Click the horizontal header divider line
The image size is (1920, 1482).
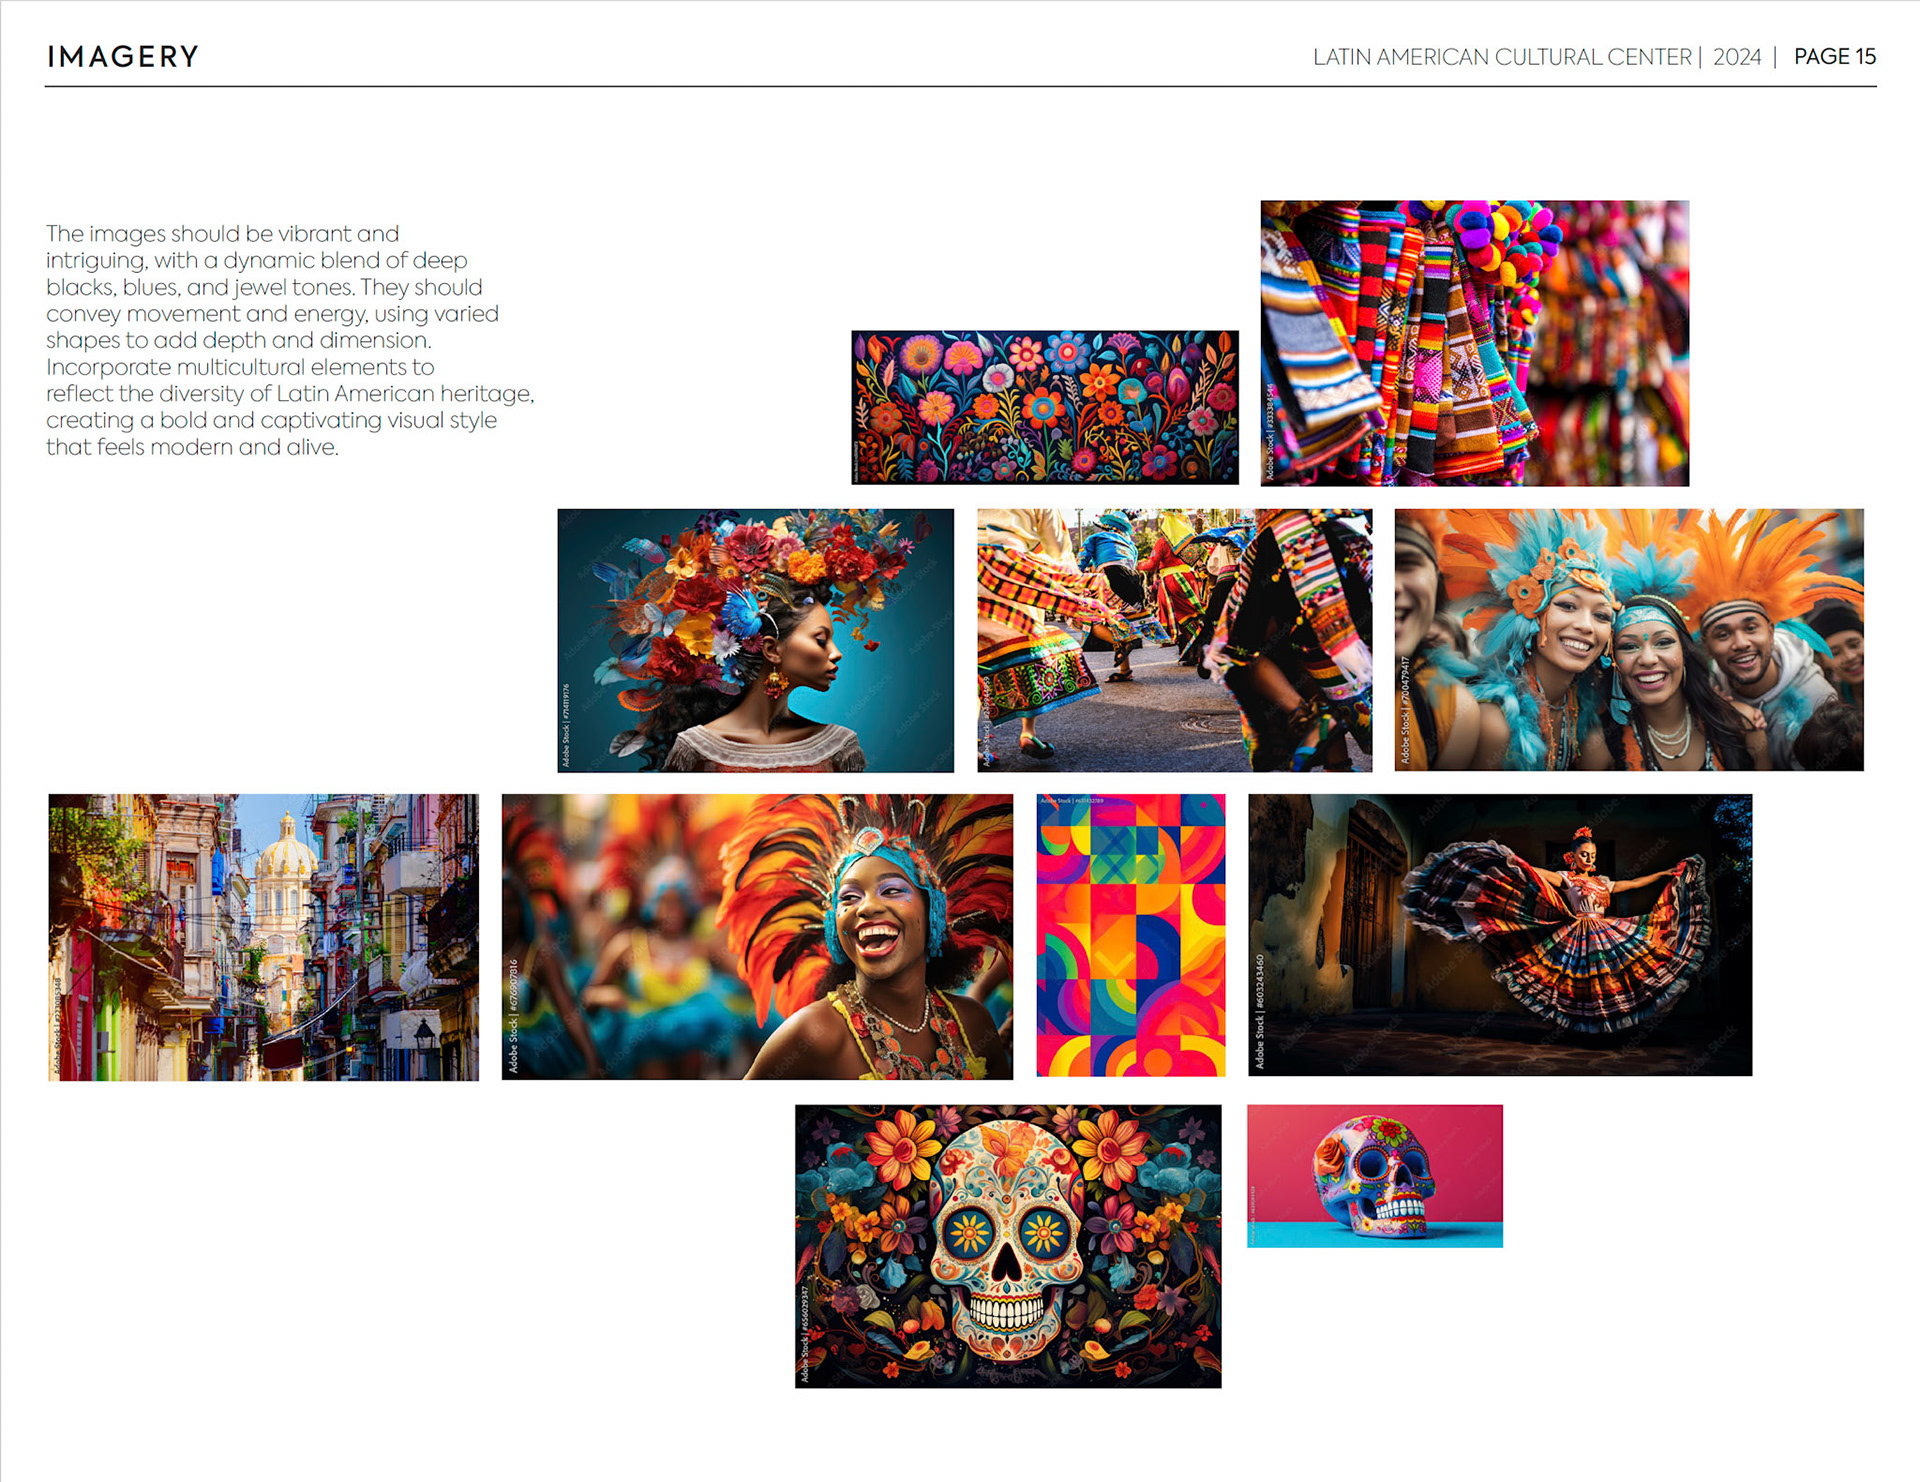960,87
